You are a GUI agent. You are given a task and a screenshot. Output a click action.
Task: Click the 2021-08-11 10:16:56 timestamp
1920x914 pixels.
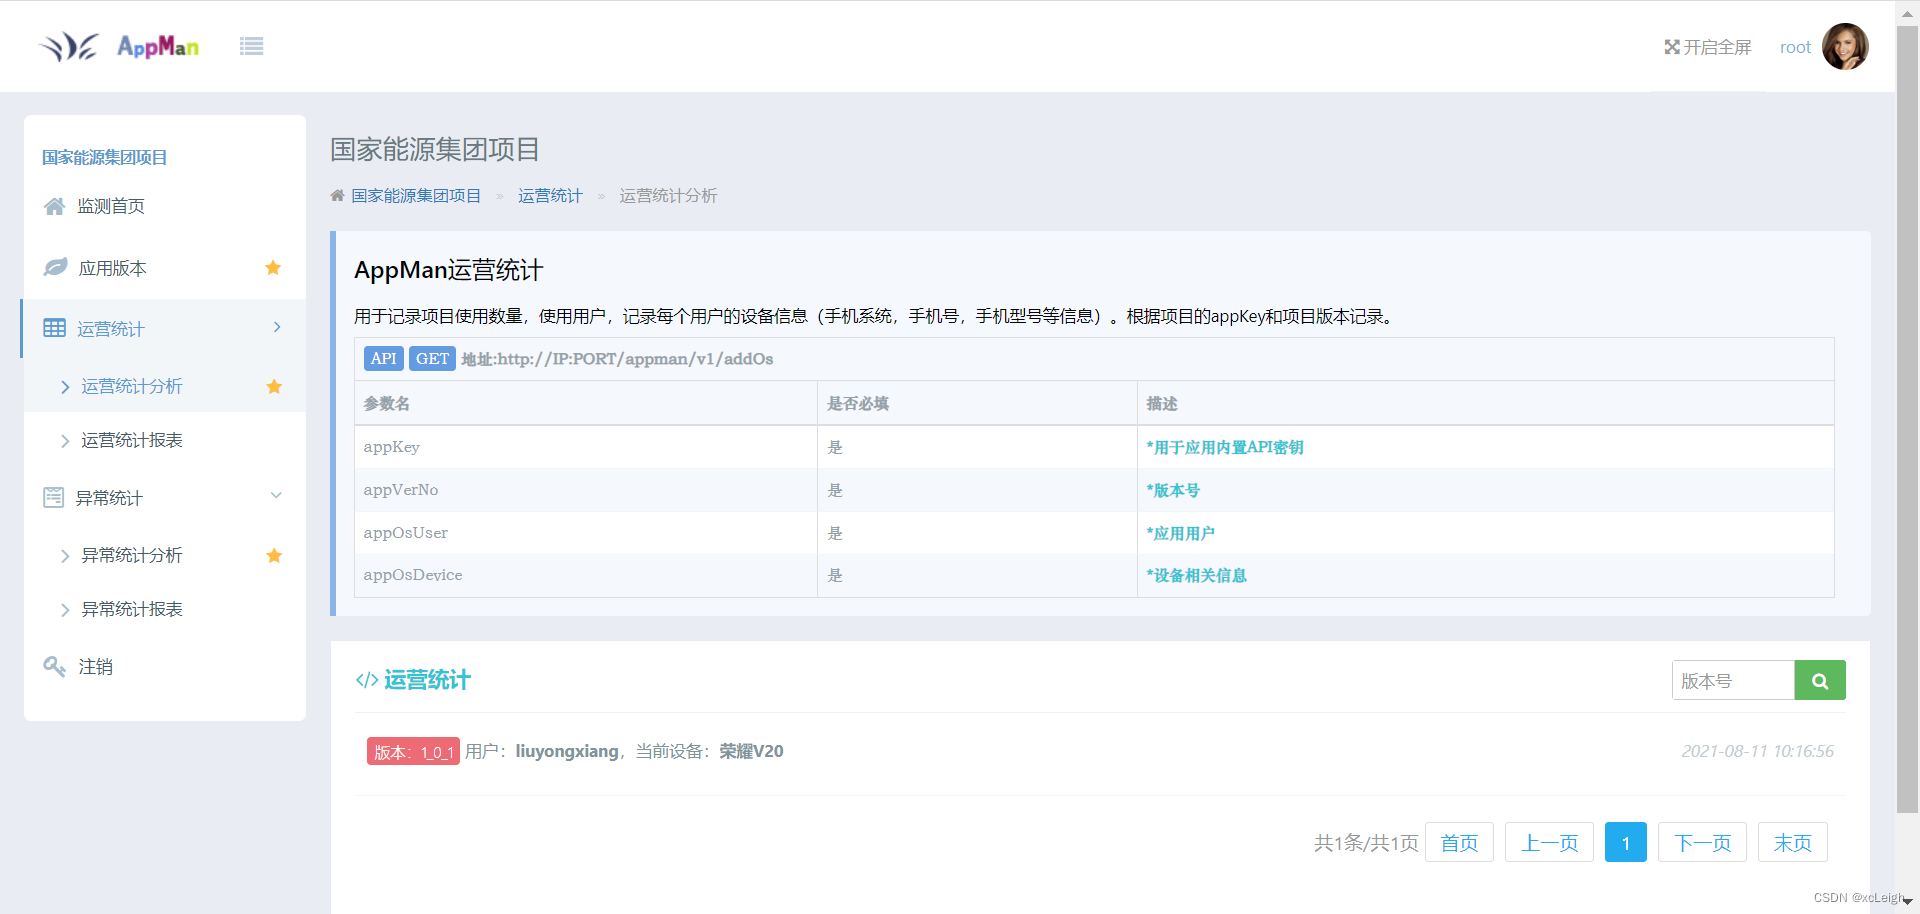1757,751
